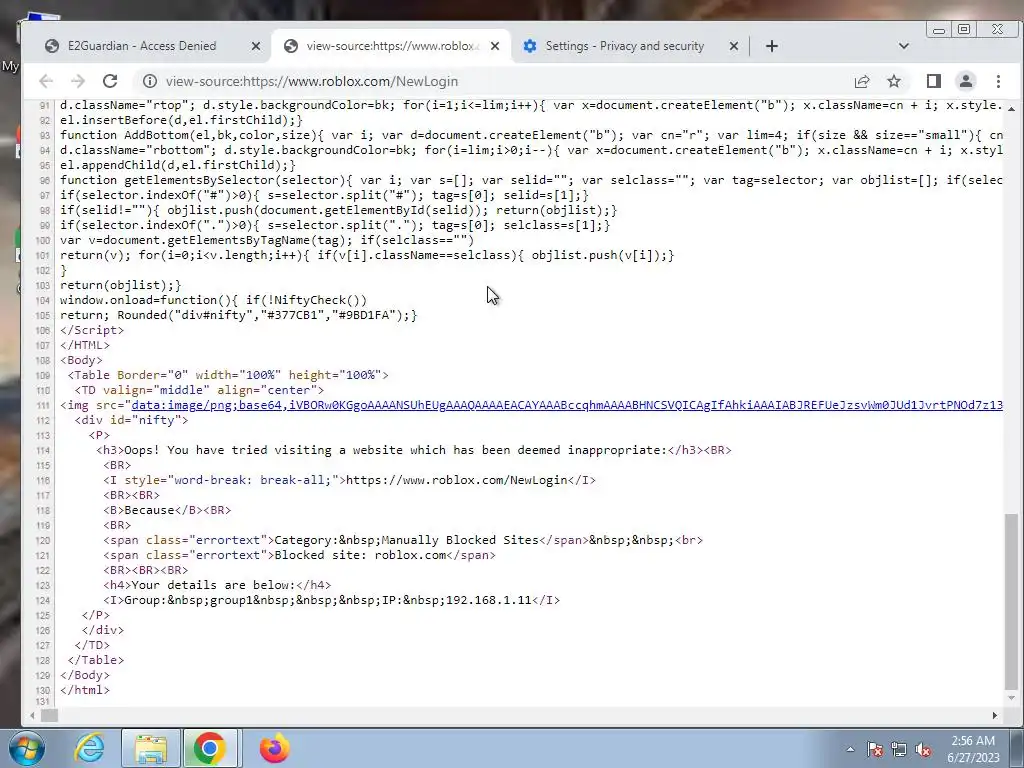Open a new tab

click(771, 46)
